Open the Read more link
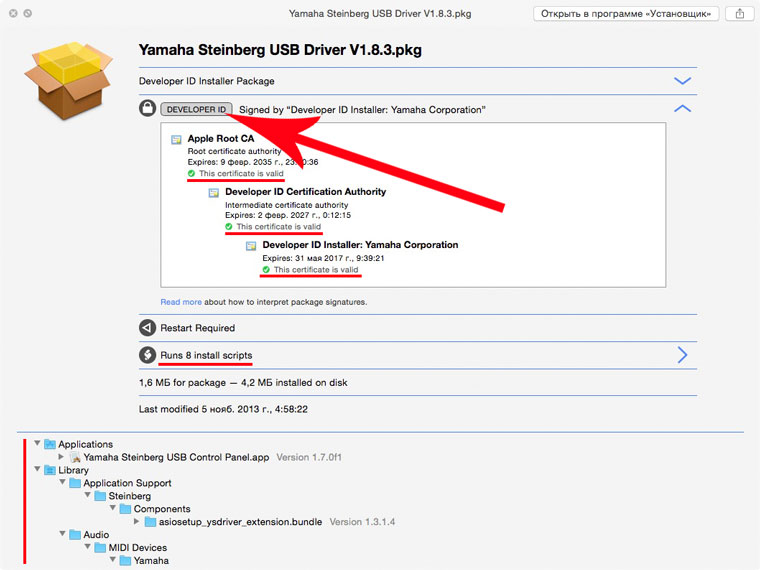The height and width of the screenshot is (570, 760). 181,302
